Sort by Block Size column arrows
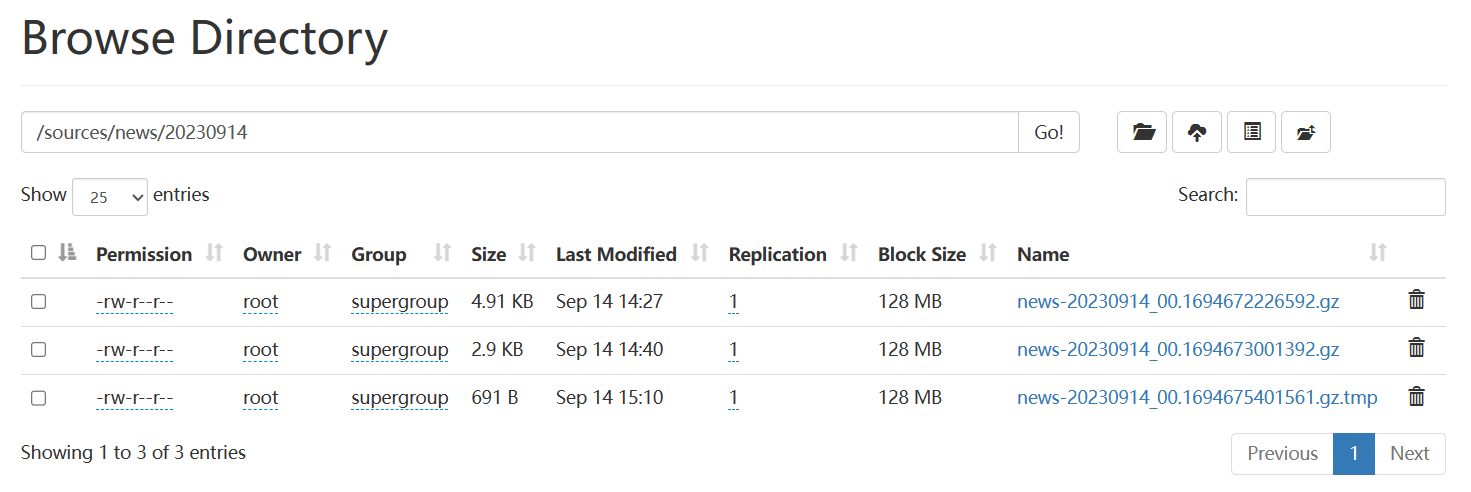The image size is (1471, 492). 988,254
